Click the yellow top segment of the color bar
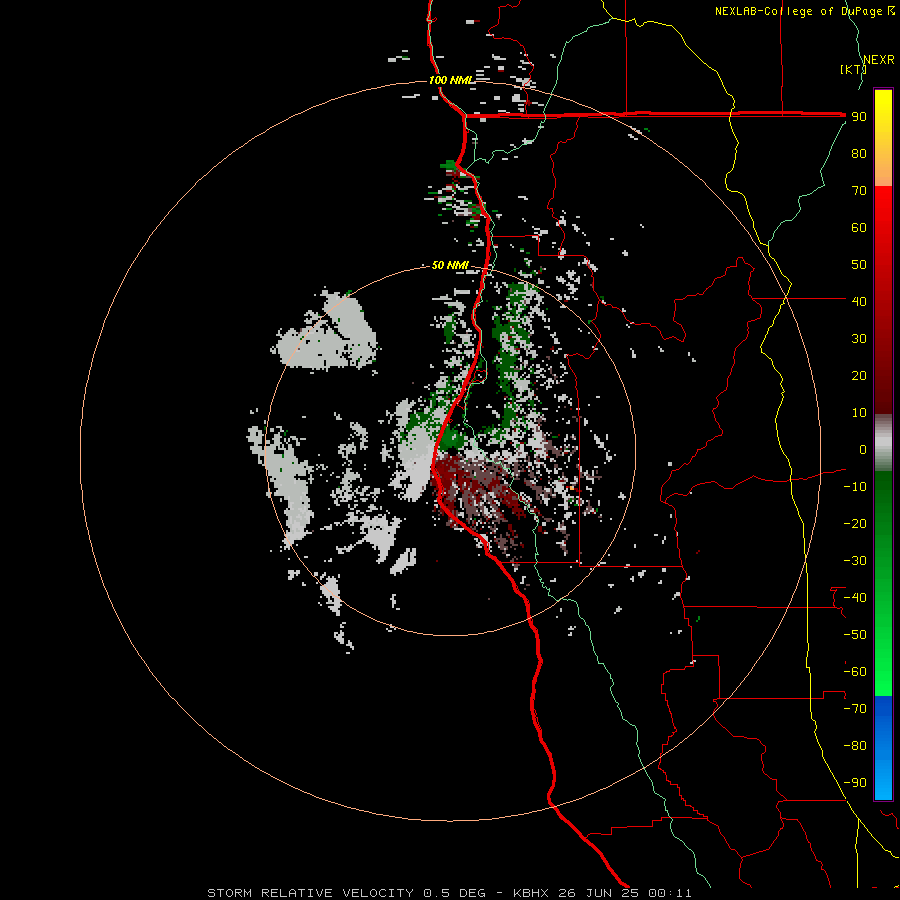The height and width of the screenshot is (900, 900). (x=883, y=138)
